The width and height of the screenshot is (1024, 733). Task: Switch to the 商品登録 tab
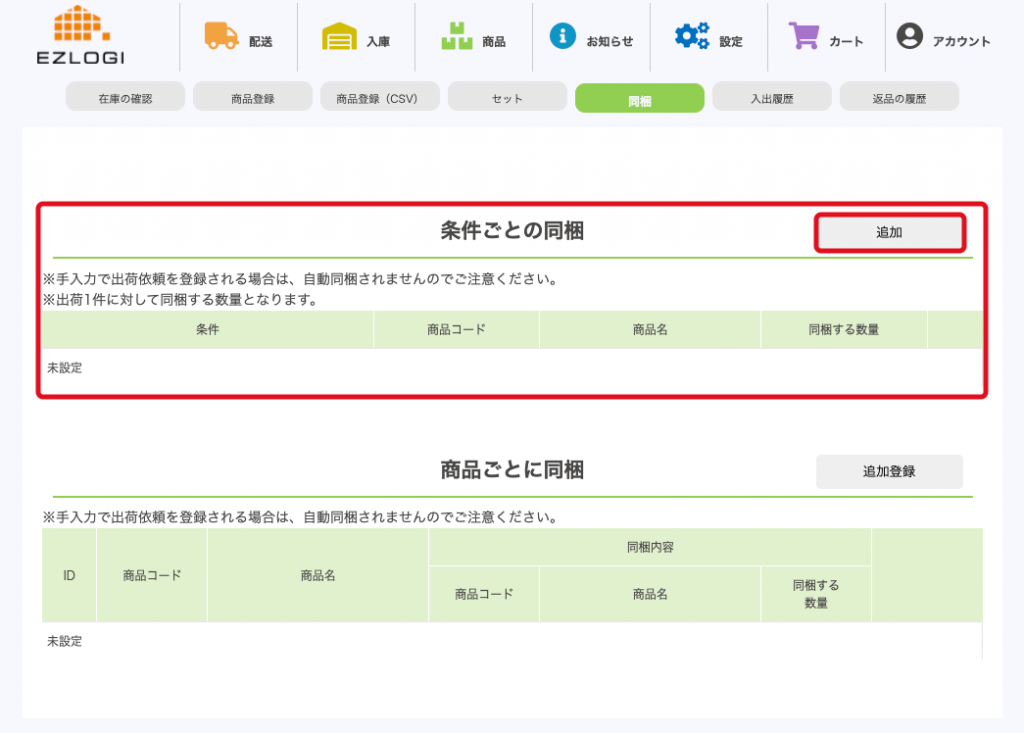[252, 98]
